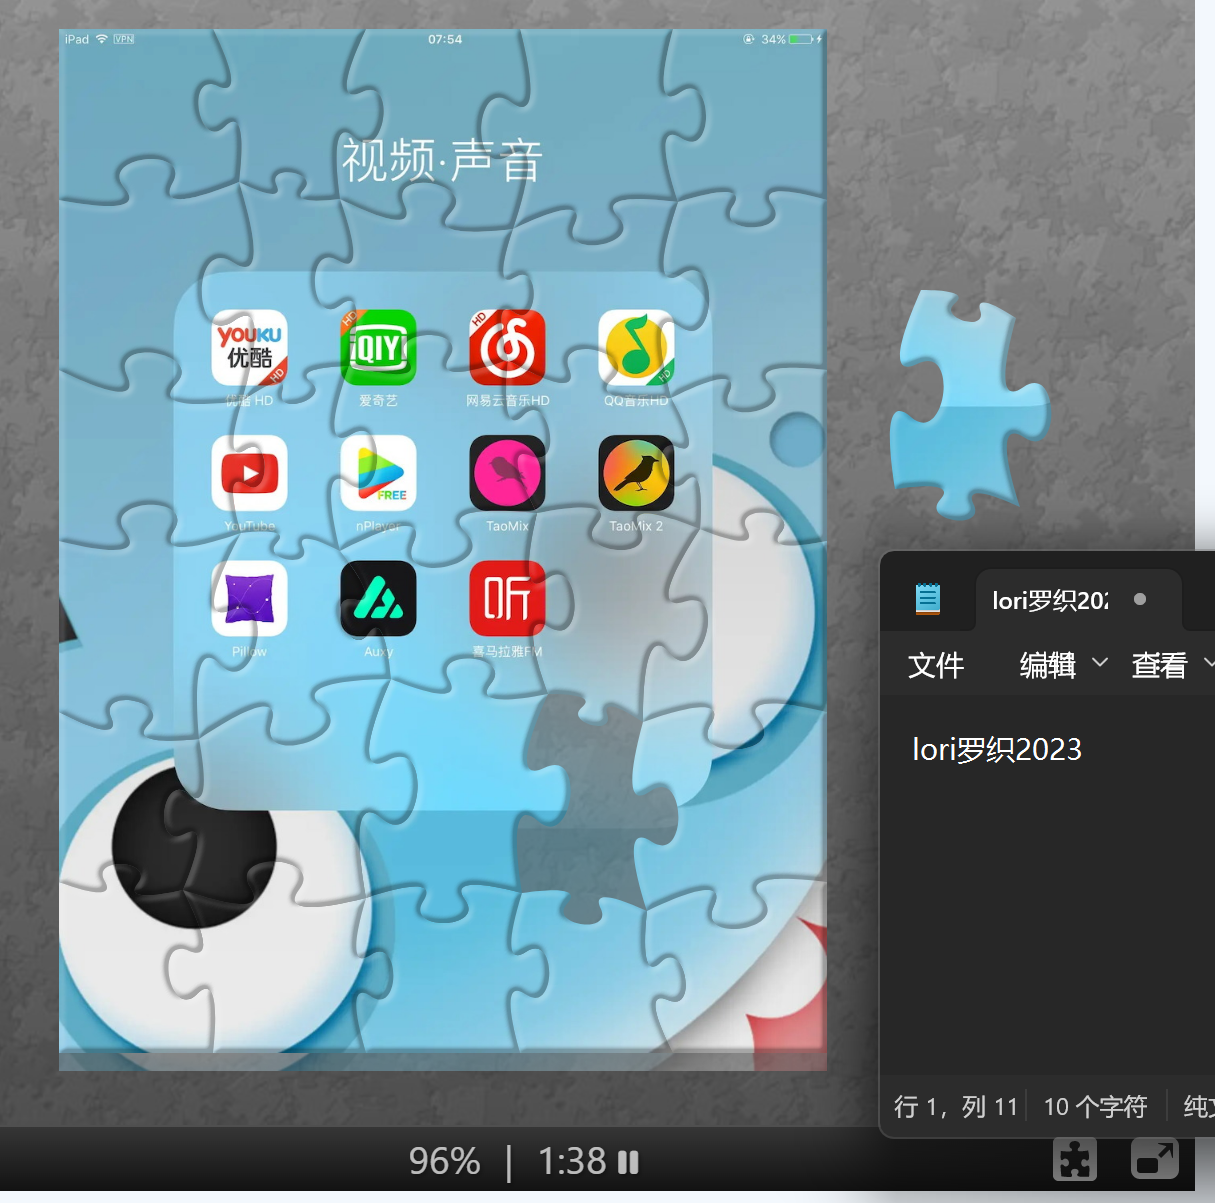The image size is (1215, 1203).
Task: Click the purple Pillow app icon
Action: tap(250, 598)
